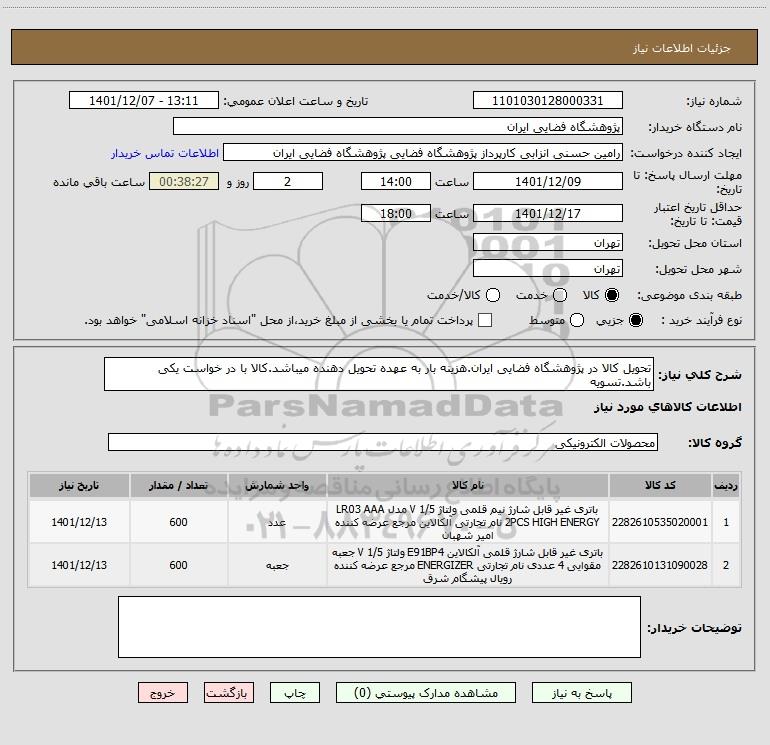Screen dimensions: 770x745
Task: Select the کالا/خدمت radio button
Action: tap(493, 295)
